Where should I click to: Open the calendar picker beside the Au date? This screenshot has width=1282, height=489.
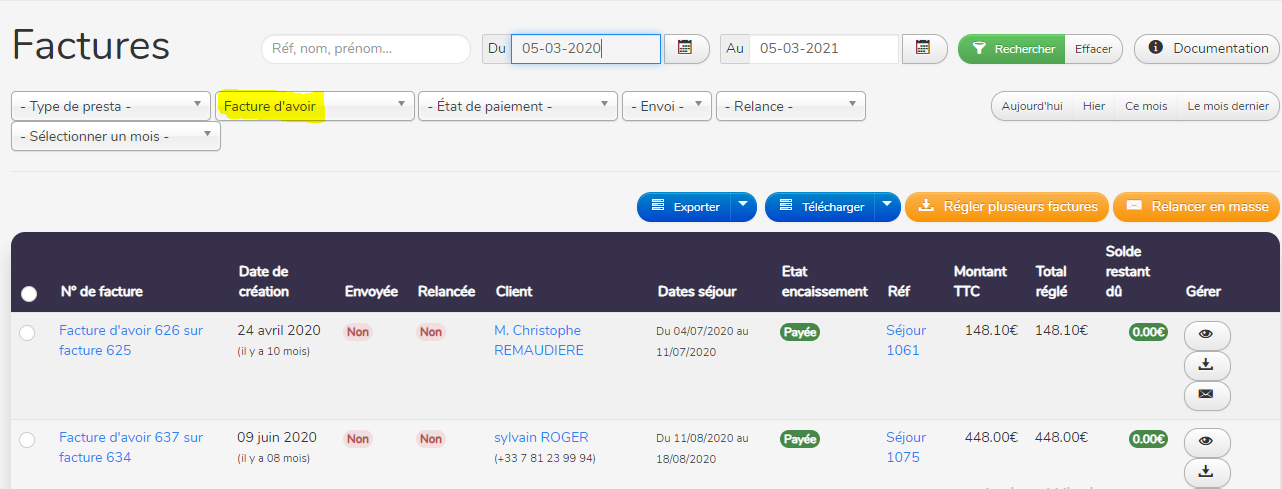click(923, 48)
